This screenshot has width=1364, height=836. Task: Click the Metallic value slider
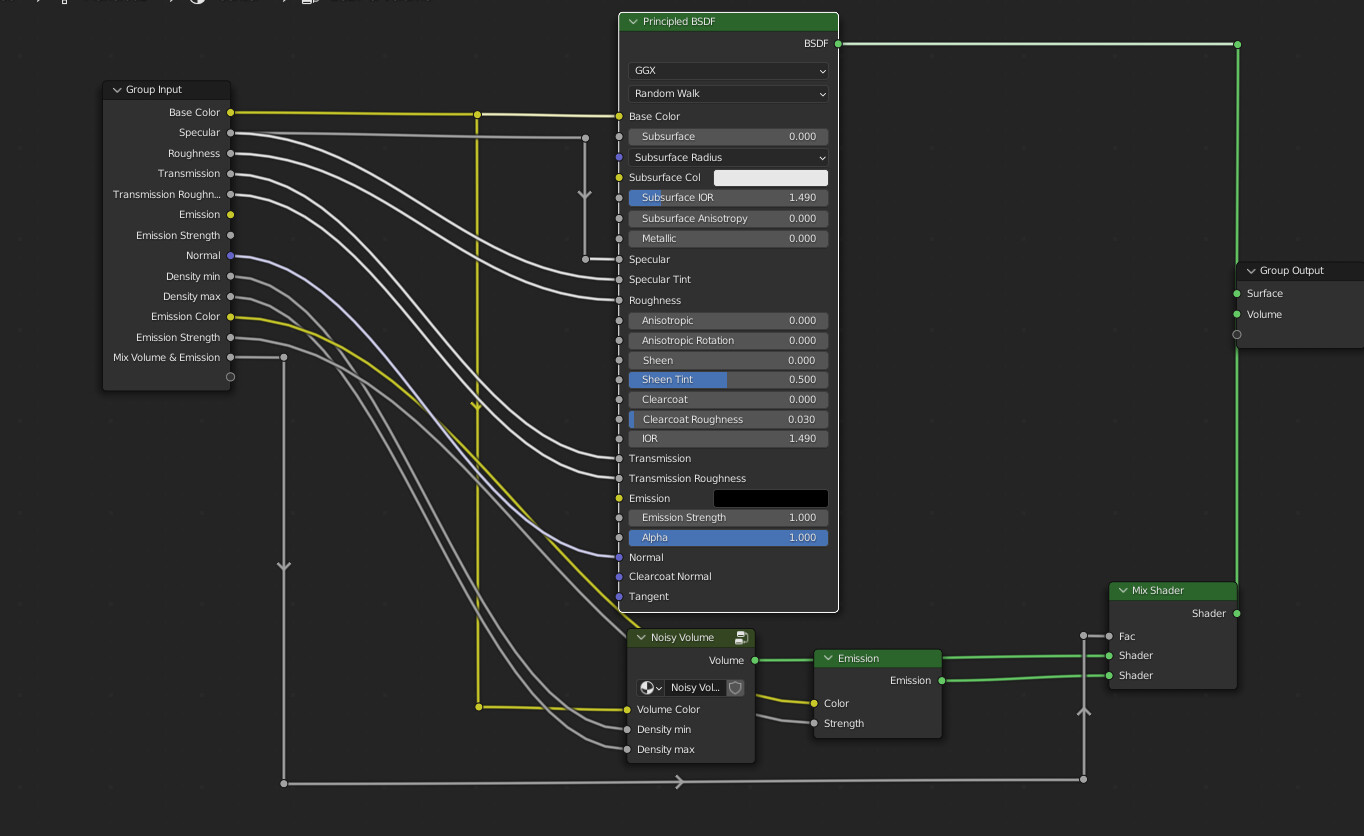[x=729, y=239]
